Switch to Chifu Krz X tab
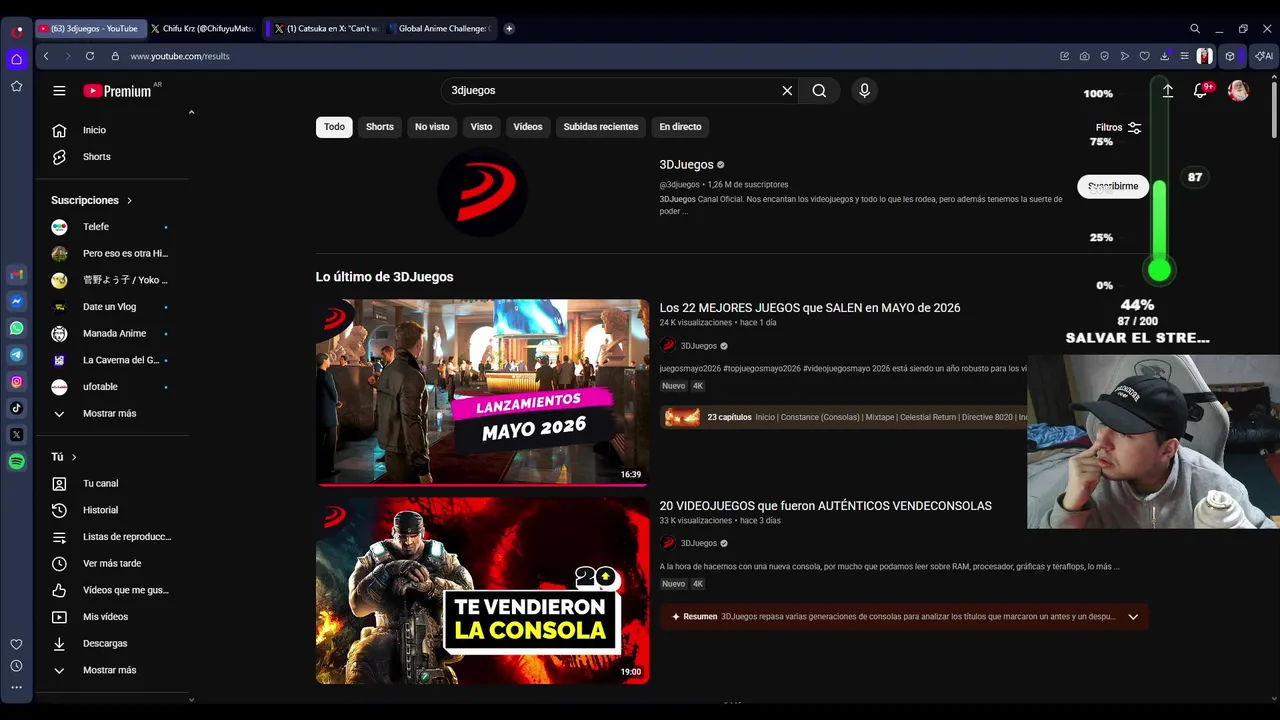The height and width of the screenshot is (720, 1280). (203, 29)
